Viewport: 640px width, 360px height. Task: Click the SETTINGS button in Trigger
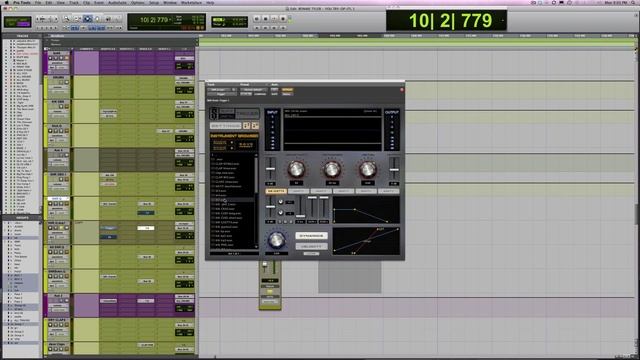point(226,126)
